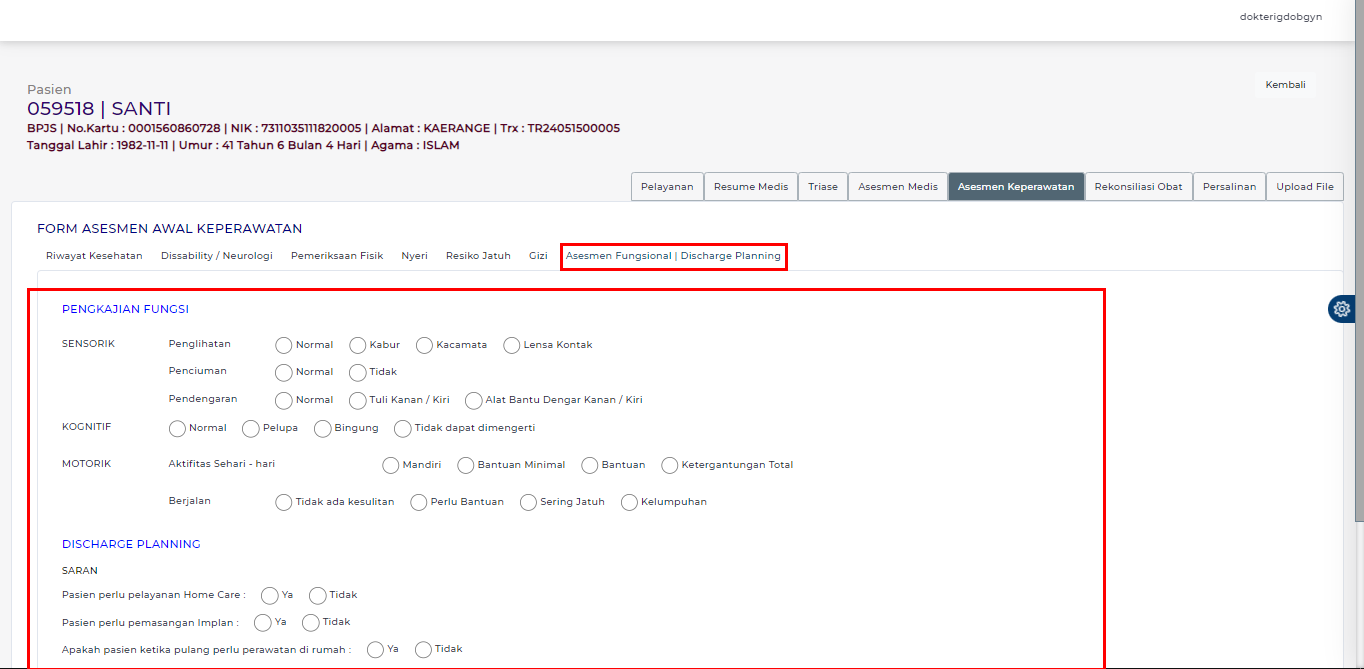
Task: Choose Mandiri for Aktifitas Sehari-hari
Action: (x=391, y=466)
